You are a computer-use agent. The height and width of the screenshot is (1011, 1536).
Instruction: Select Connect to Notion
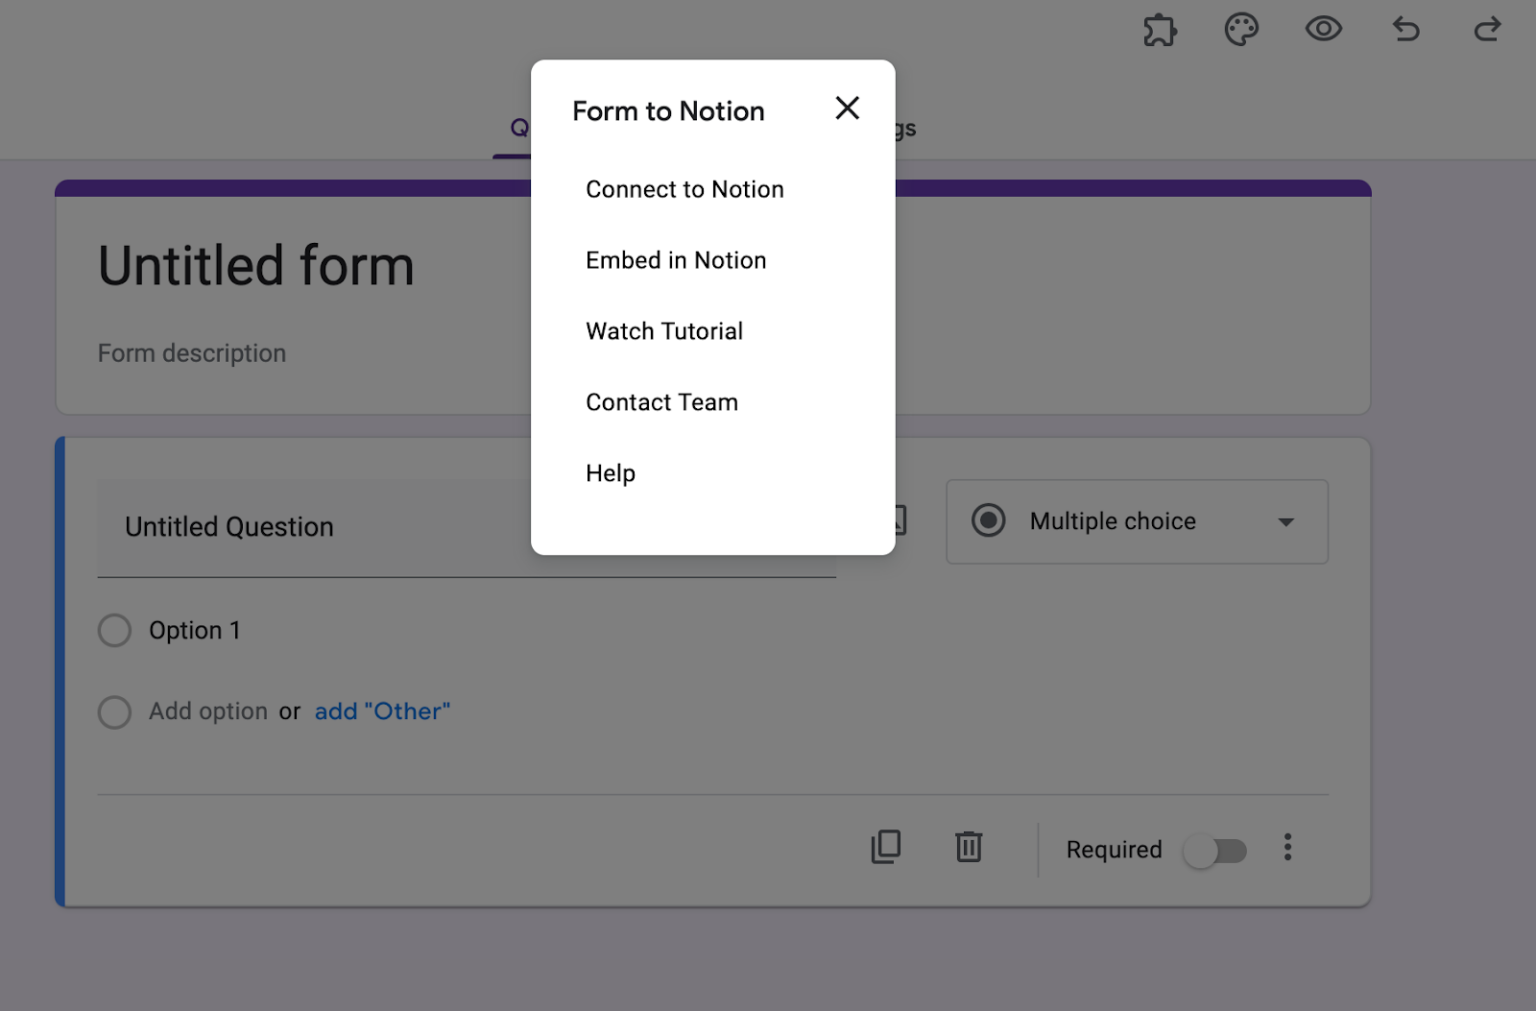[x=684, y=189]
